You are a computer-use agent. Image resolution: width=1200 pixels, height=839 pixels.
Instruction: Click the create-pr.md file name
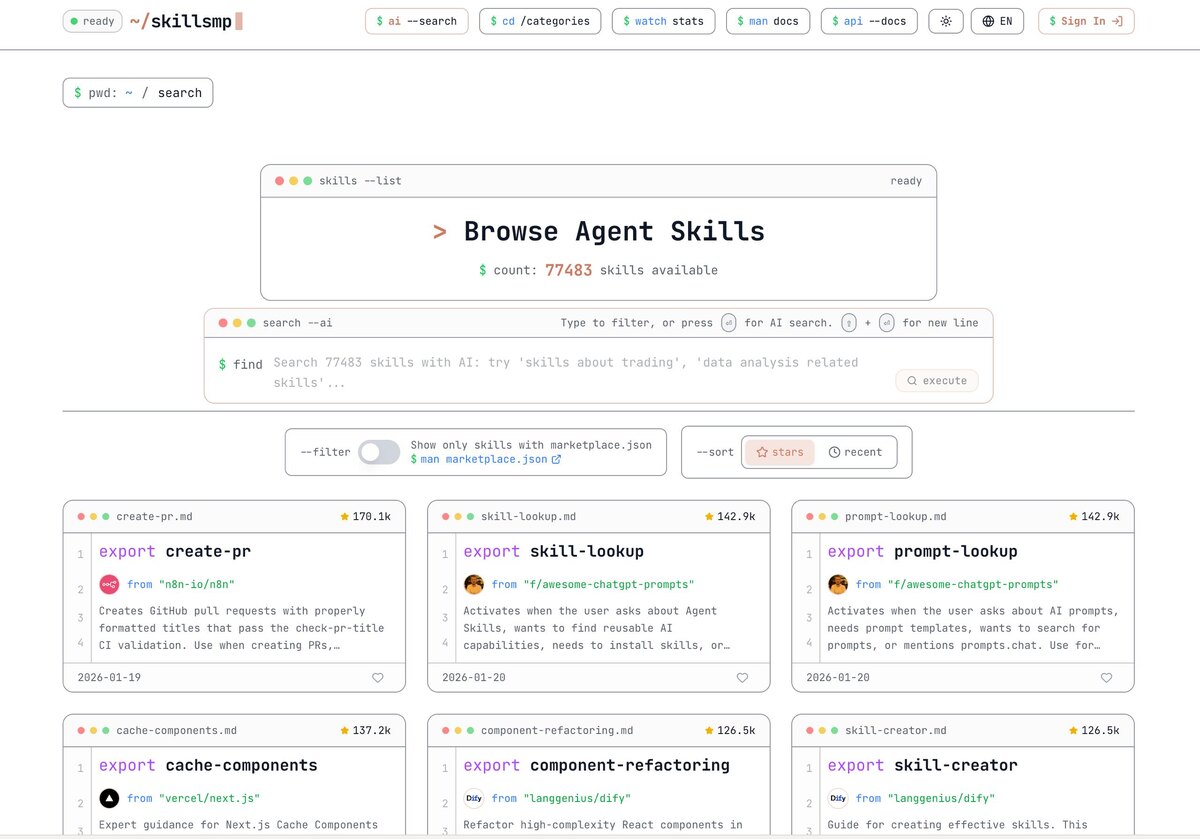click(154, 517)
